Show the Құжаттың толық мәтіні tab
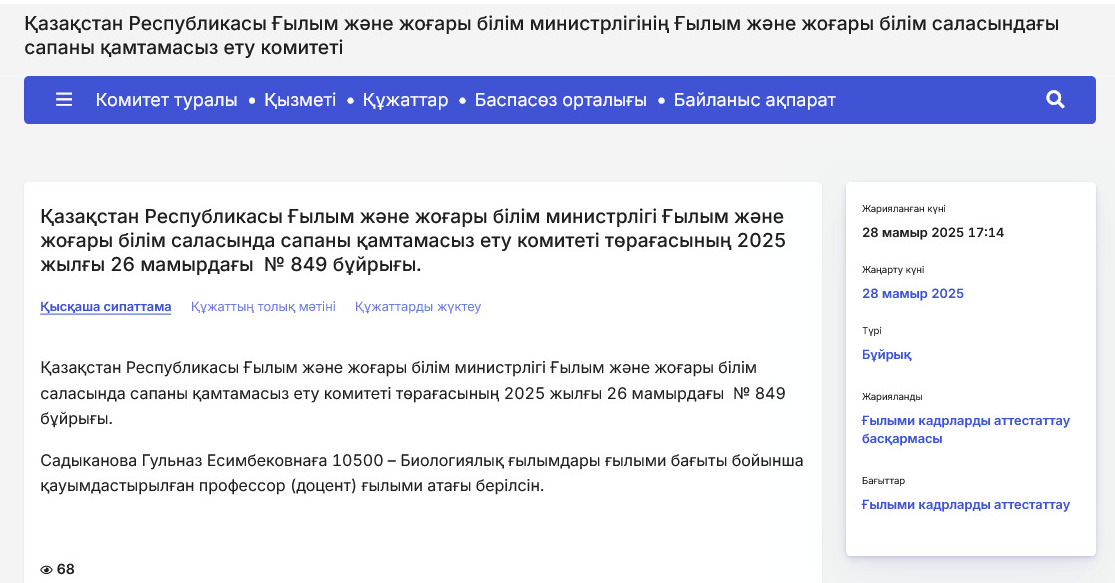The width and height of the screenshot is (1115, 583). pos(263,307)
